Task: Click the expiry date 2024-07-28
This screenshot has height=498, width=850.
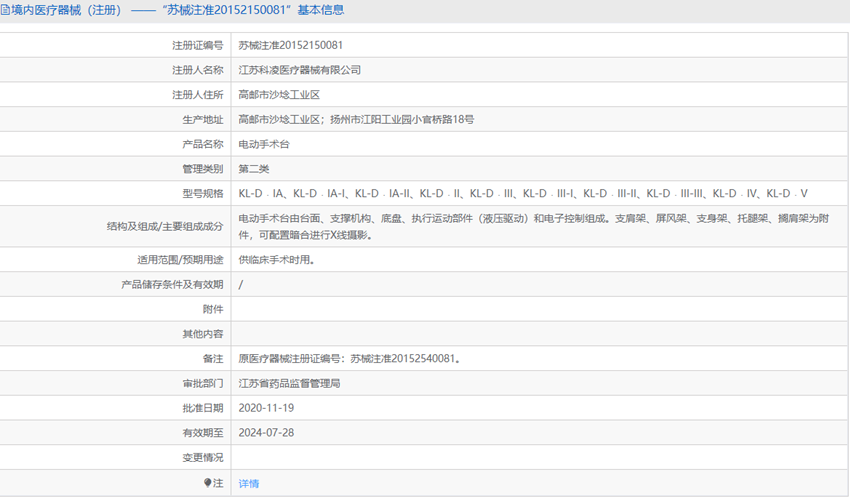Action: tap(266, 432)
